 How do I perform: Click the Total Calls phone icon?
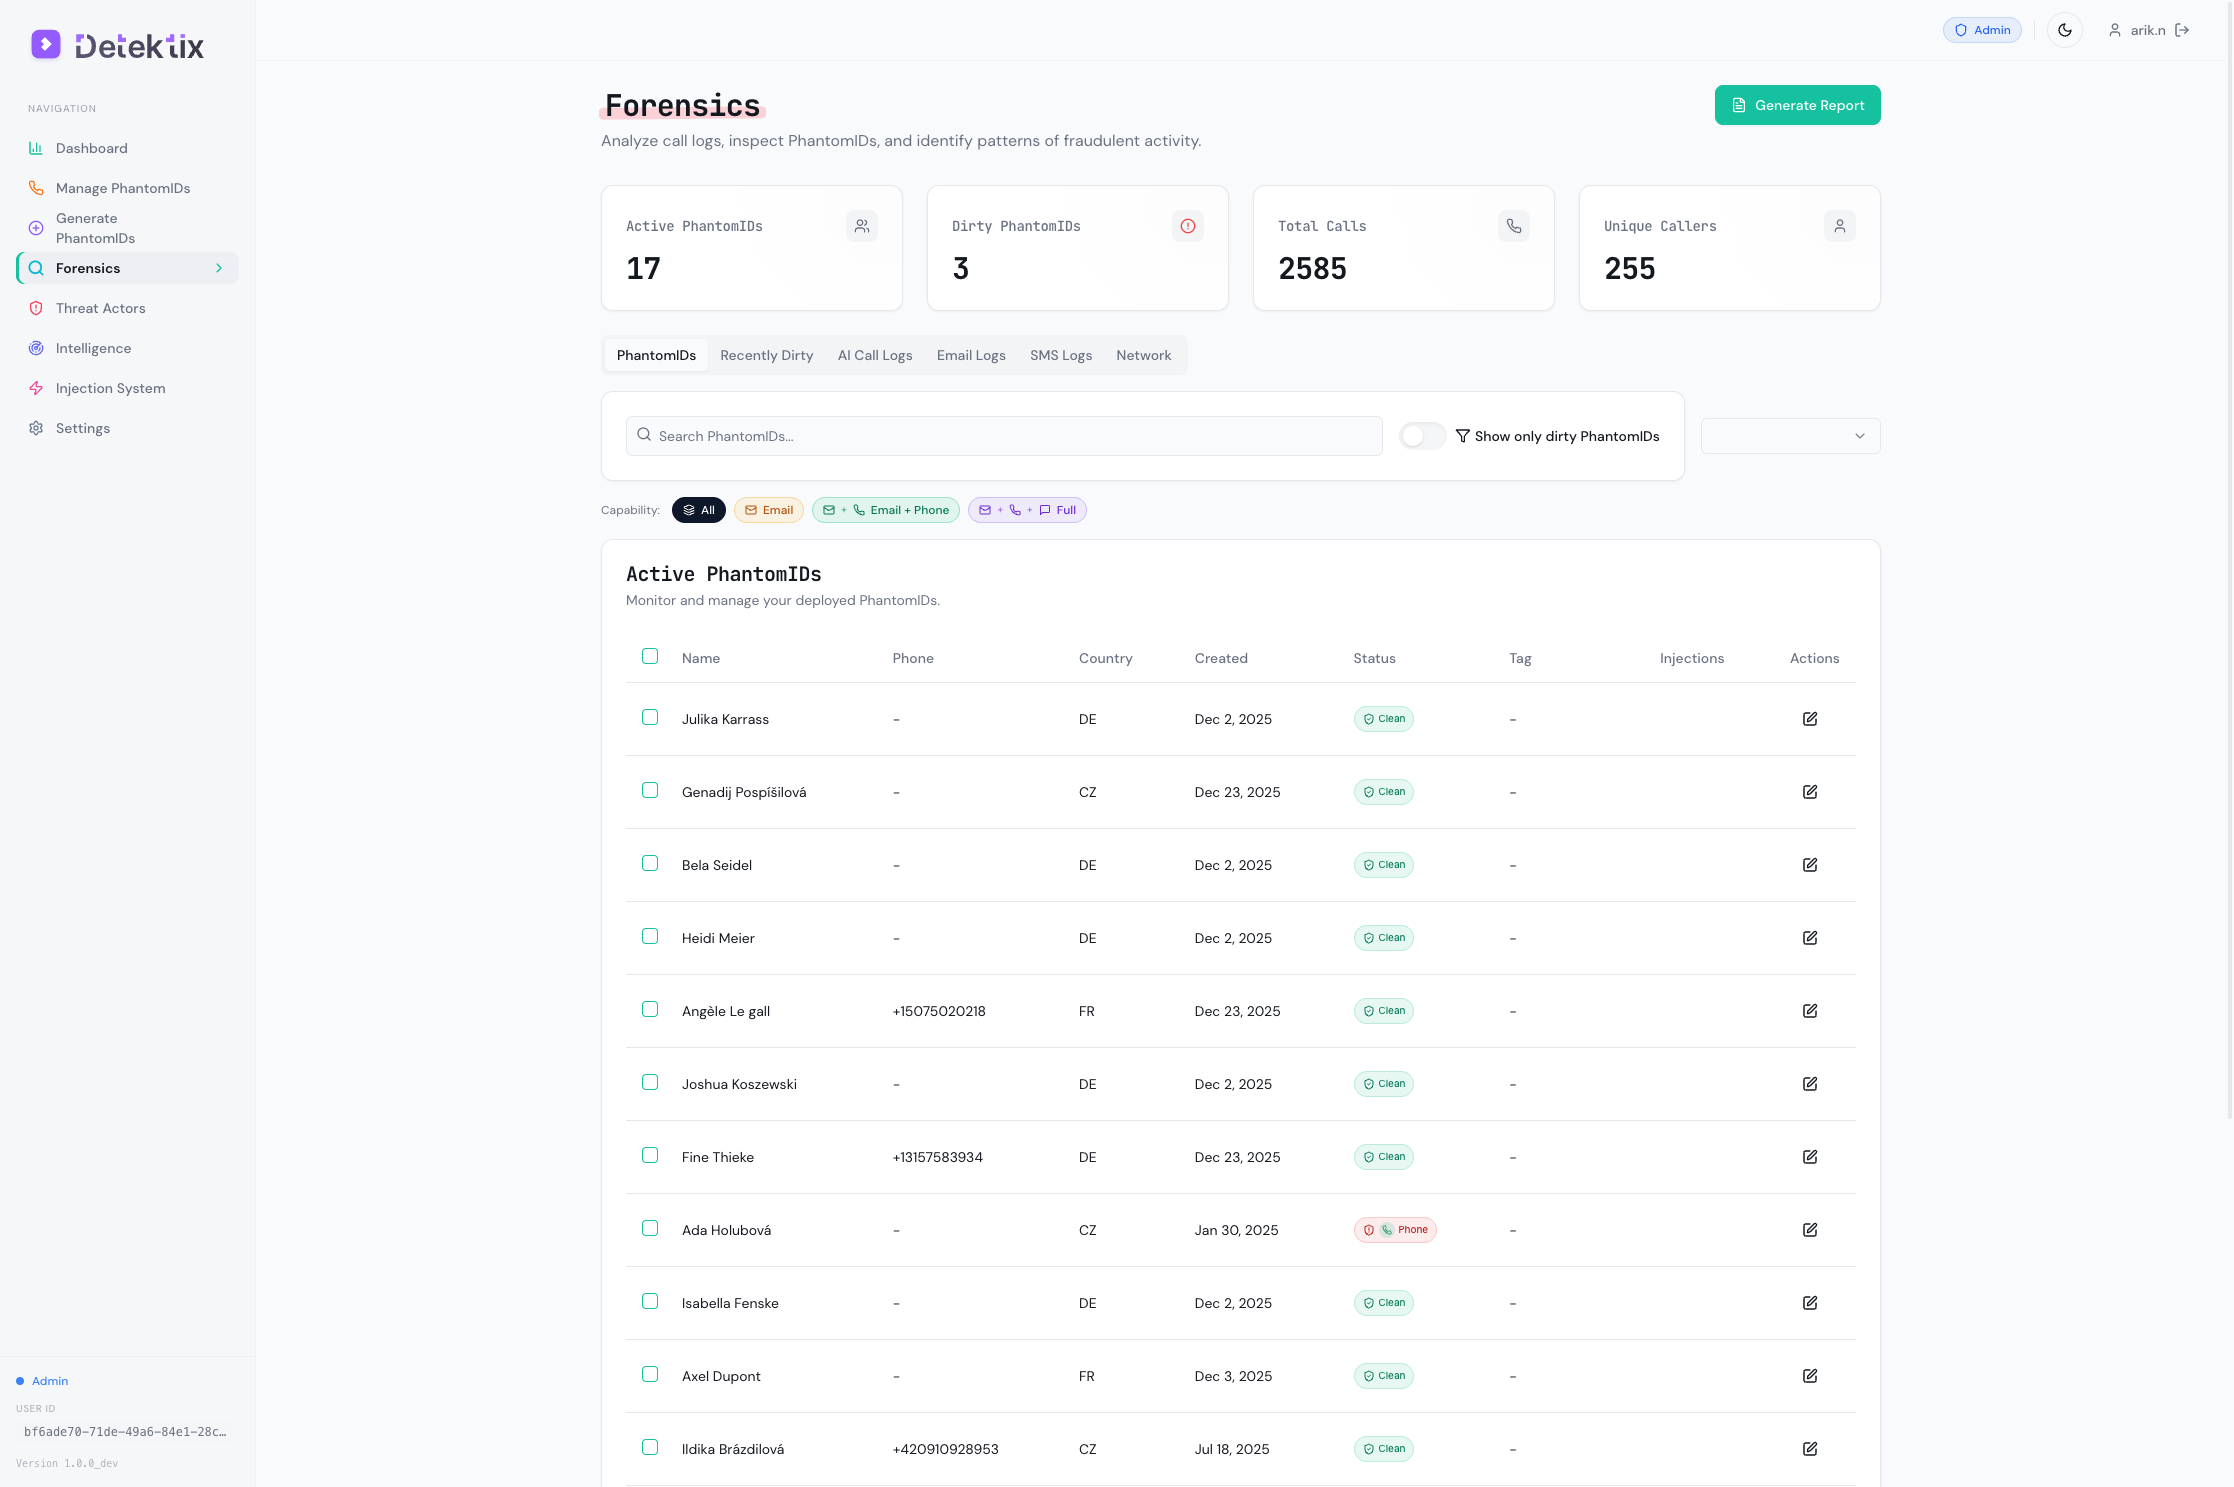[1513, 226]
